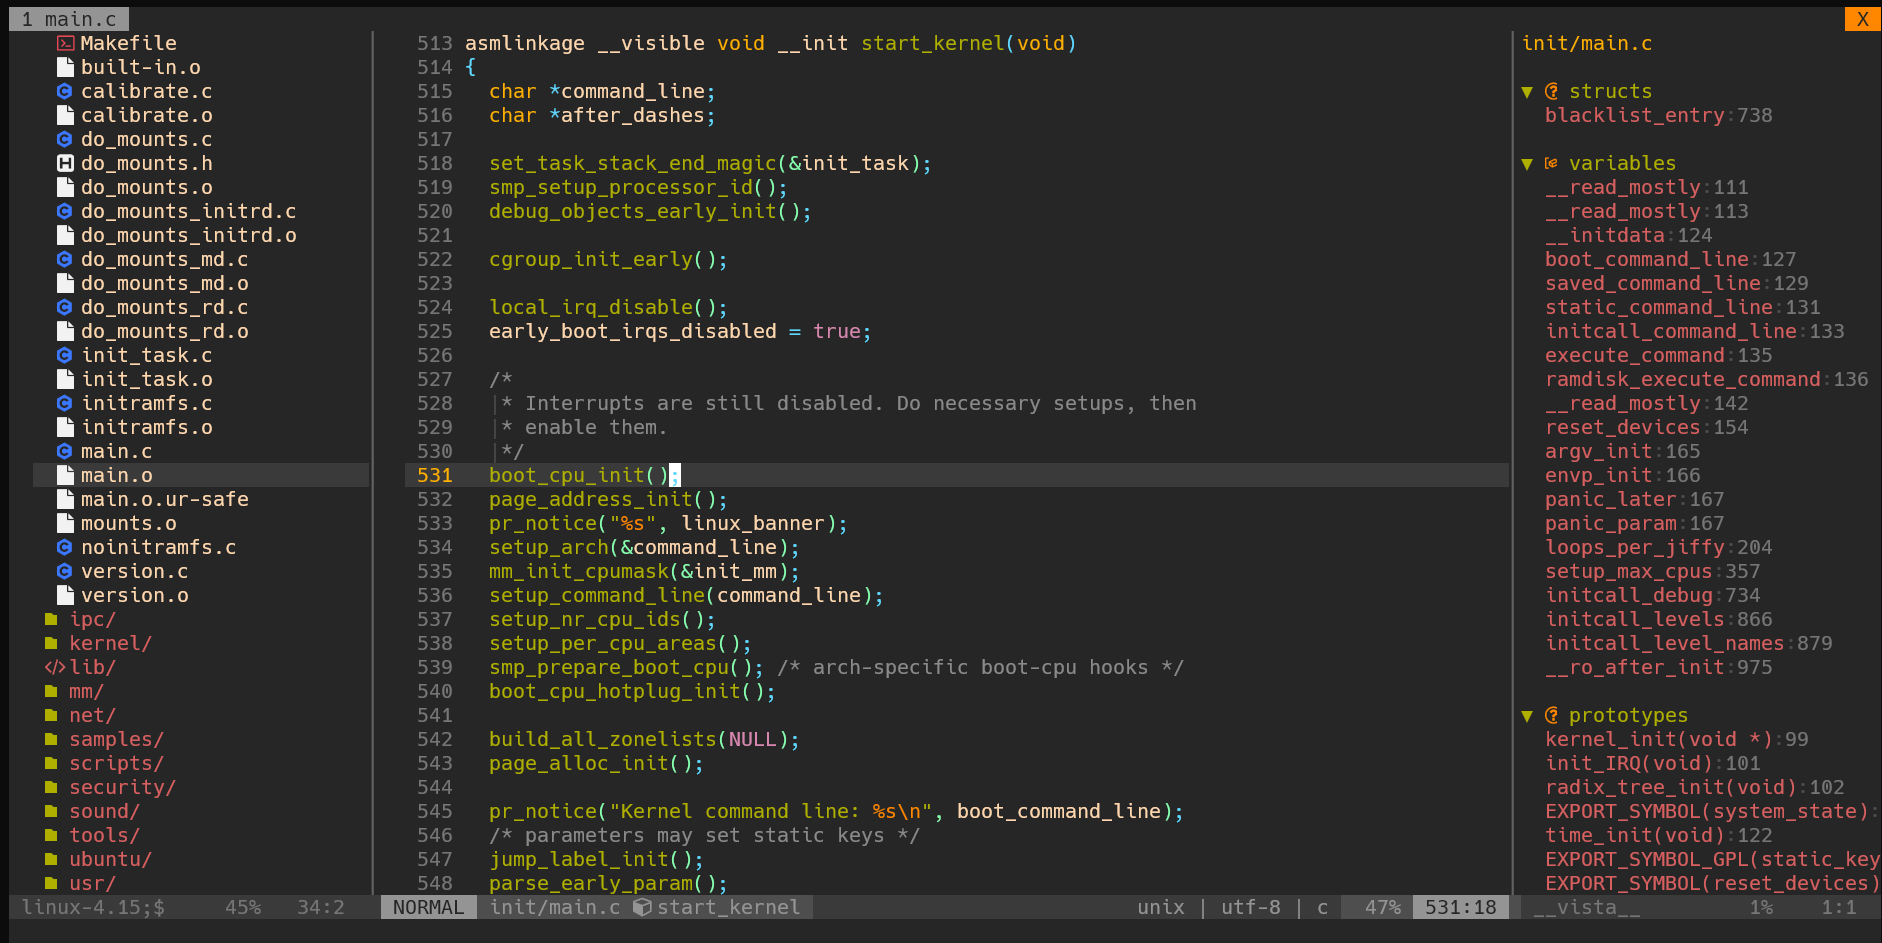
Task: Expand the sound/ directory
Action: click(104, 811)
